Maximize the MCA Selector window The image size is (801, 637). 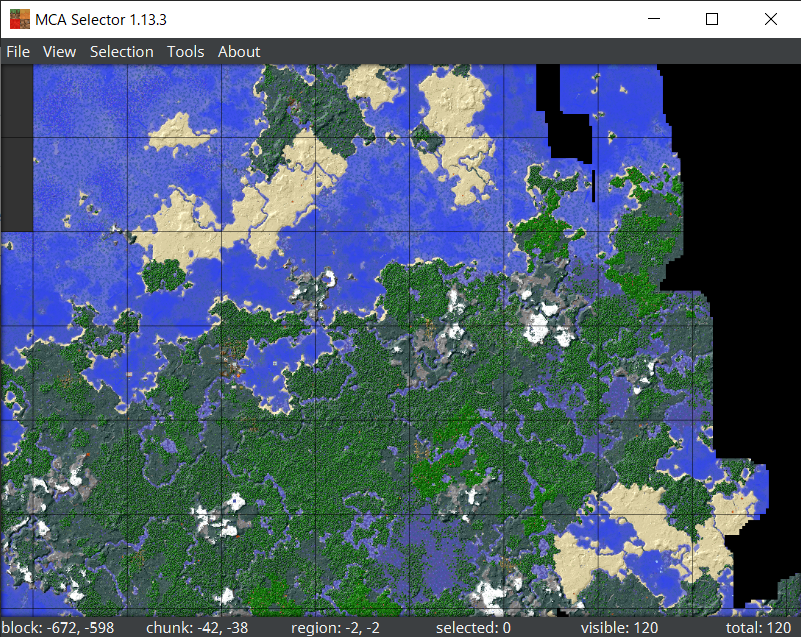(712, 19)
